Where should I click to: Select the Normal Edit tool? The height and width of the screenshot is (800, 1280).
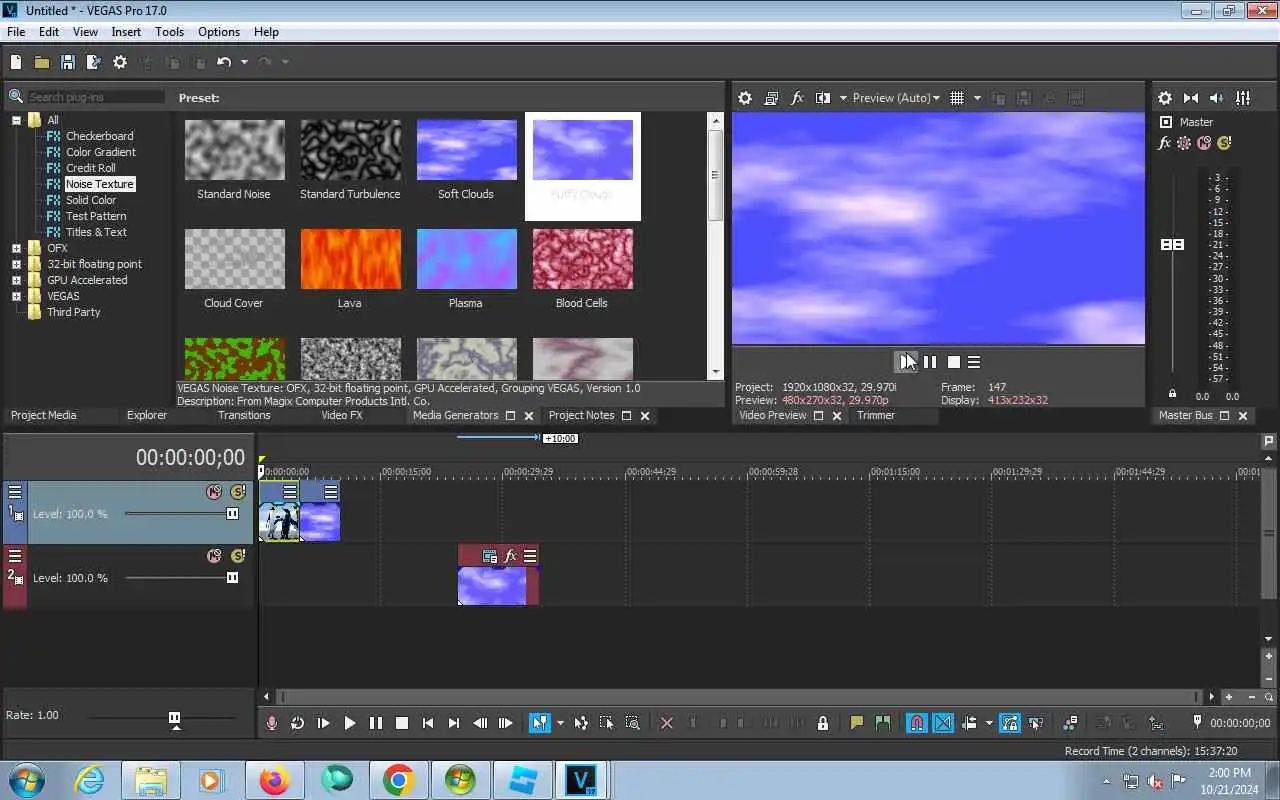pos(540,723)
